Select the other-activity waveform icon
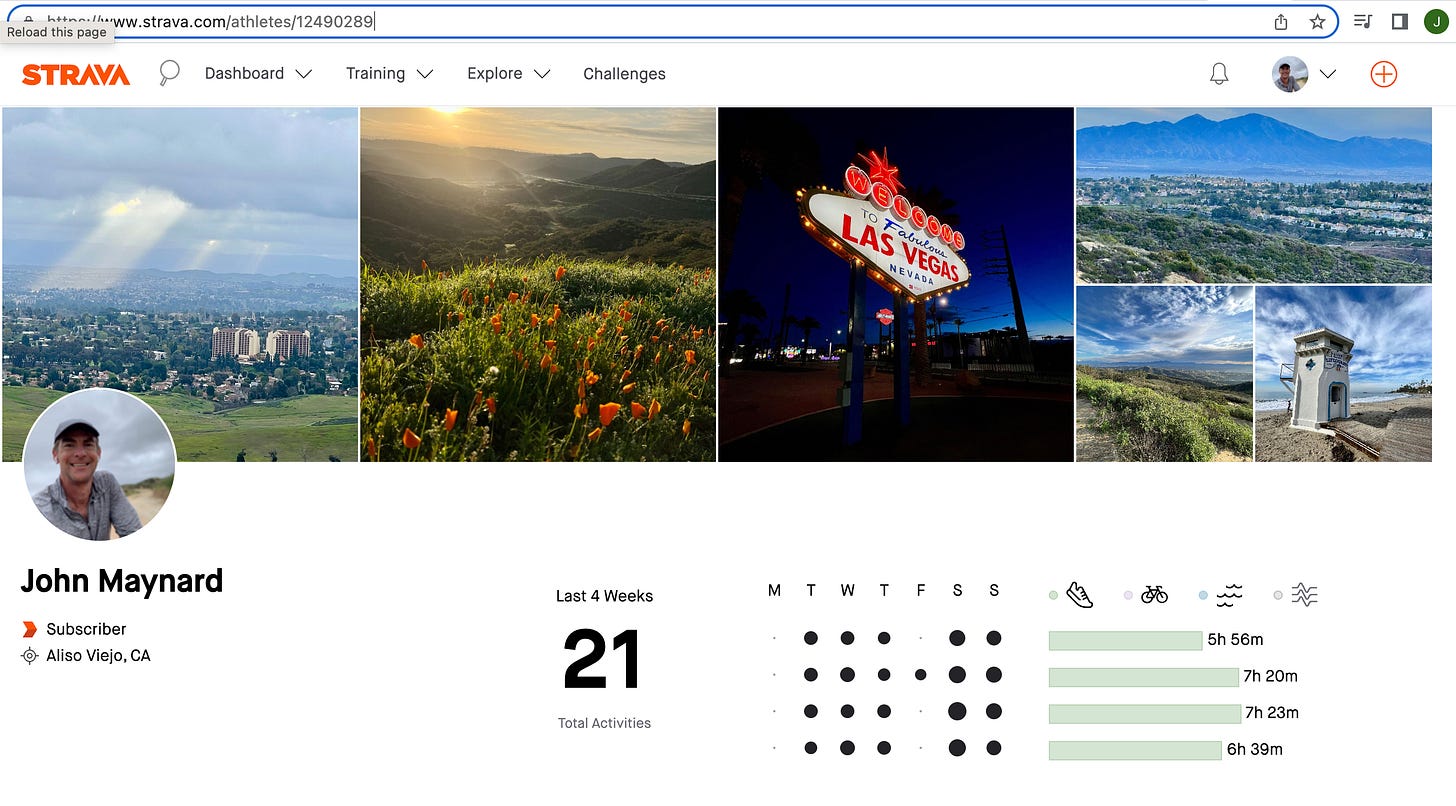This screenshot has height=806, width=1456. 1304,595
